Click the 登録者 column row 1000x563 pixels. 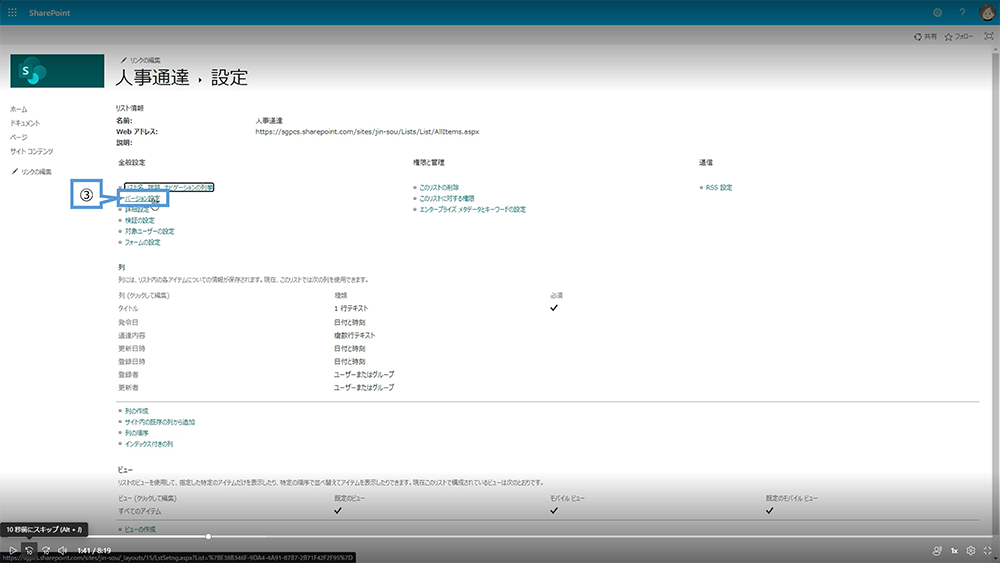[x=128, y=374]
